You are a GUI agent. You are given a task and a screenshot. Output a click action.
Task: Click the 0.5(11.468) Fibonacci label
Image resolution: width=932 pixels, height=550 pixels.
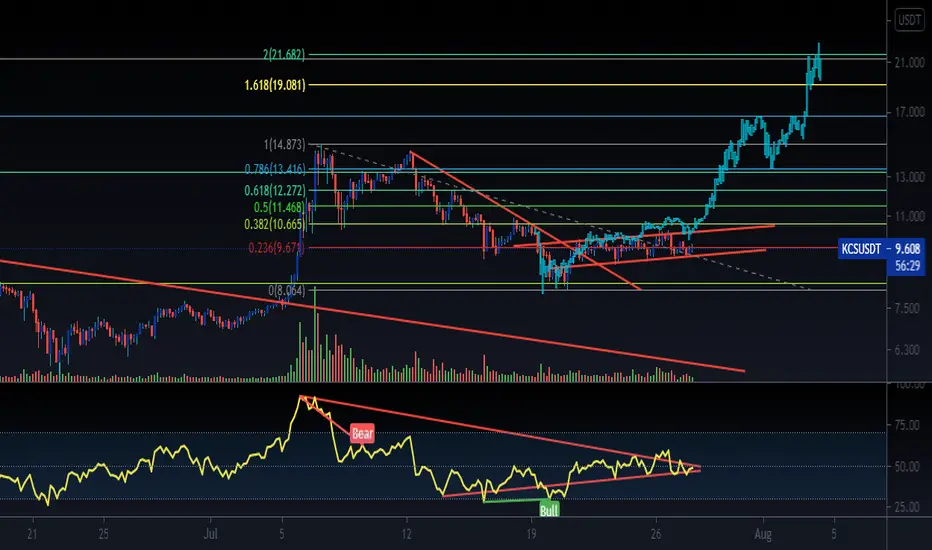[x=279, y=208]
